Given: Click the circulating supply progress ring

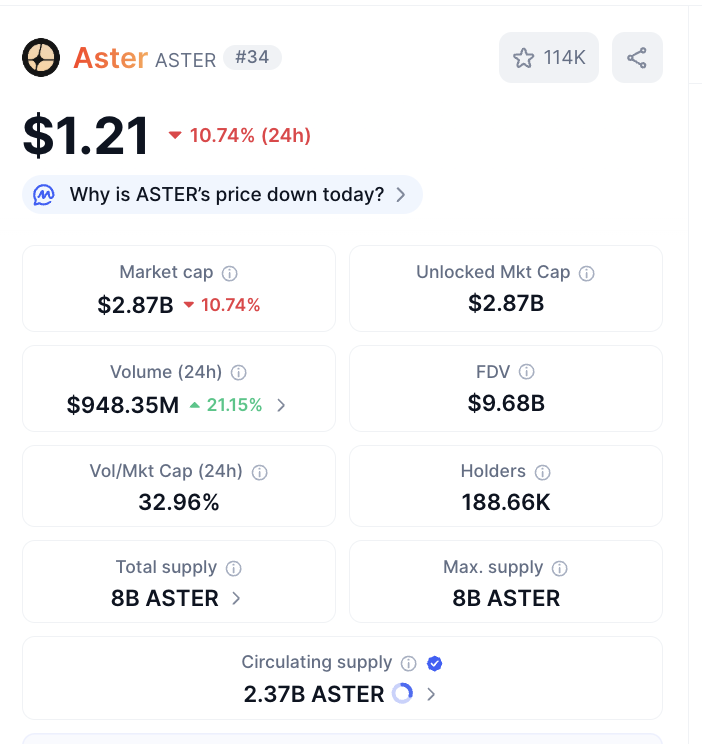Looking at the screenshot, I should point(402,694).
